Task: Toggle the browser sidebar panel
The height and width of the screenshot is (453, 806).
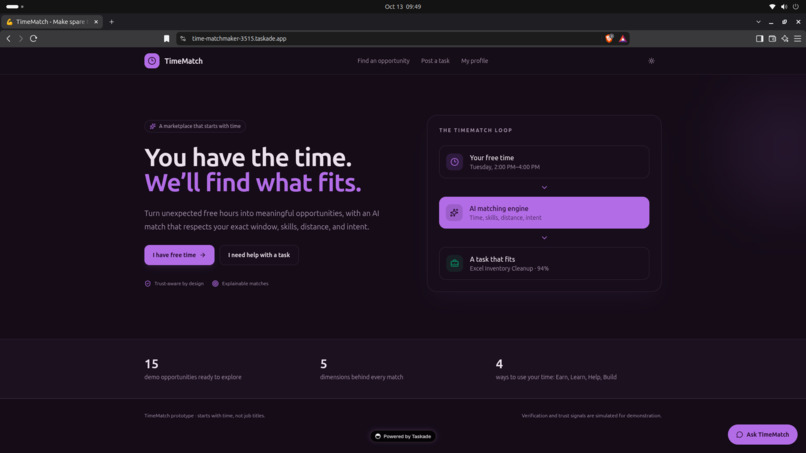Action: pos(759,39)
